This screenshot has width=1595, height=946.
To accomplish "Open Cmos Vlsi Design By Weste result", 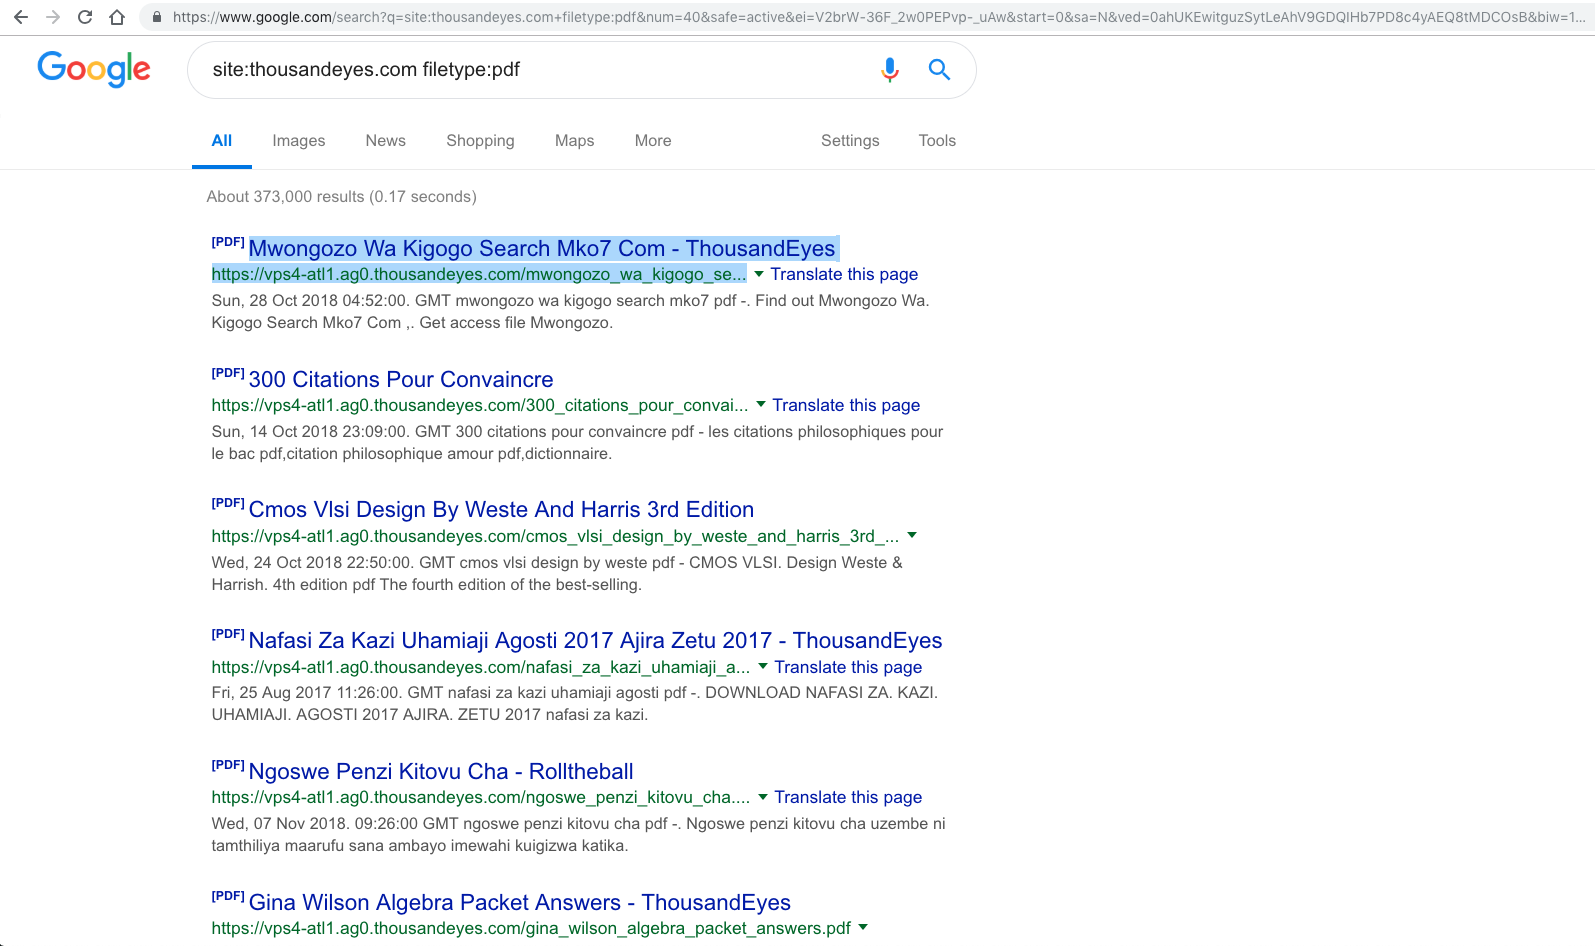I will [501, 509].
